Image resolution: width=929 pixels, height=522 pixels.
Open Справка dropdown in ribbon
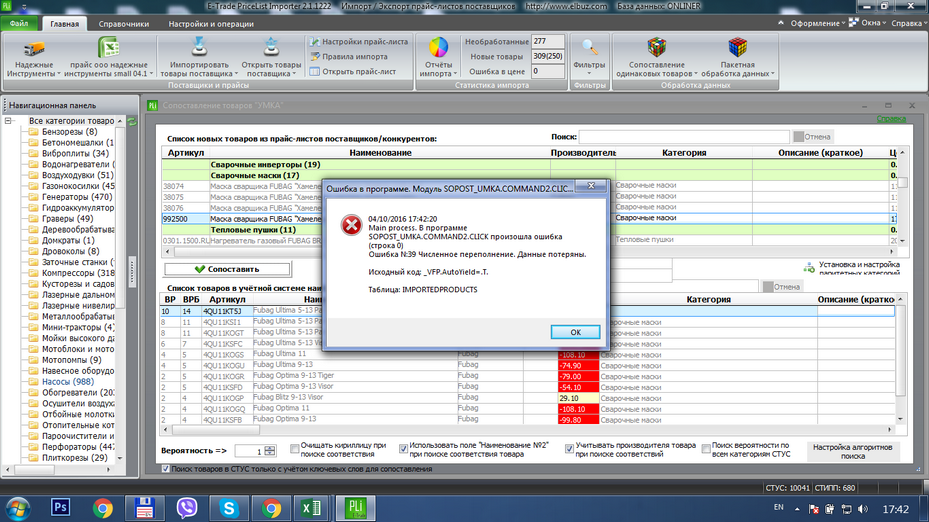click(x=909, y=23)
